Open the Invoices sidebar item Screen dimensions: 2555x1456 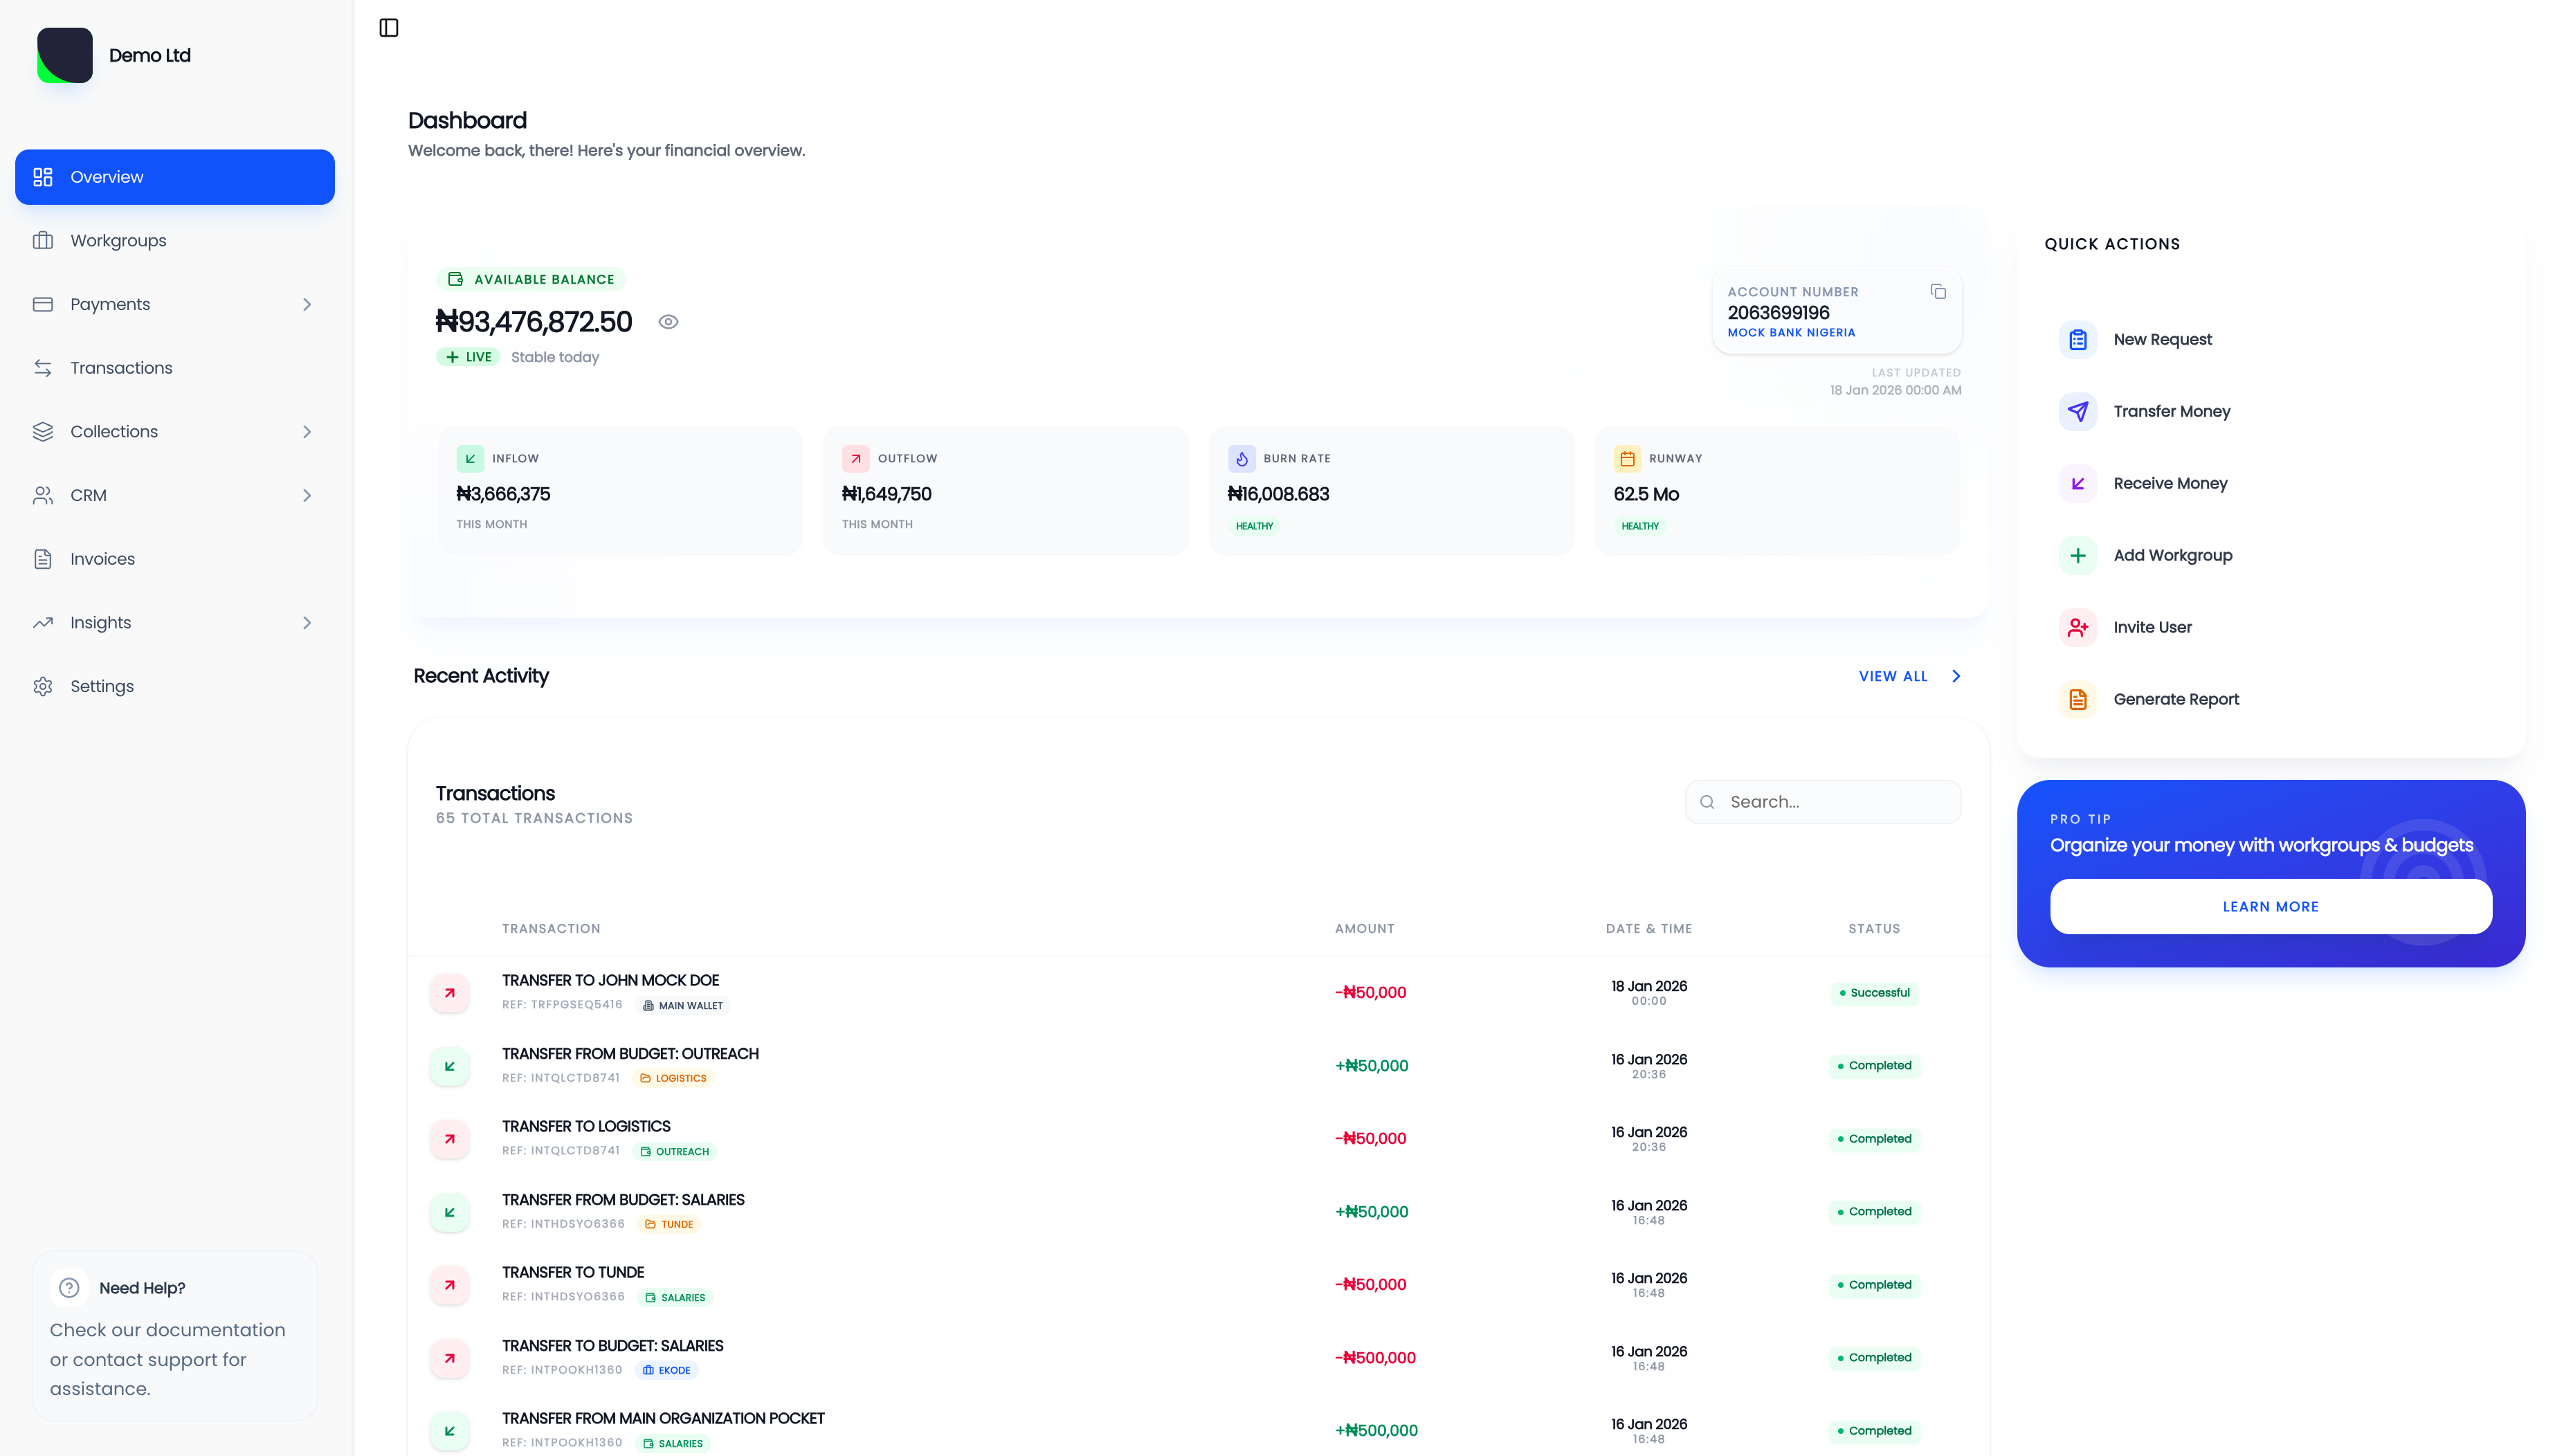[x=102, y=559]
